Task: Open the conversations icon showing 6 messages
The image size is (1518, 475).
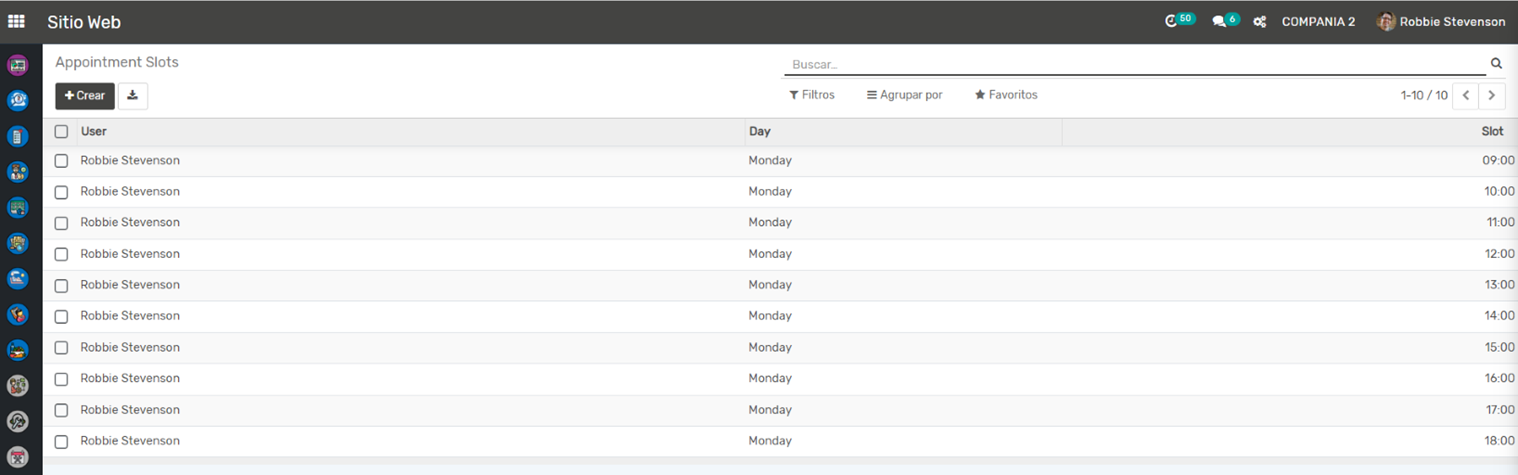Action: pyautogui.click(x=1219, y=21)
